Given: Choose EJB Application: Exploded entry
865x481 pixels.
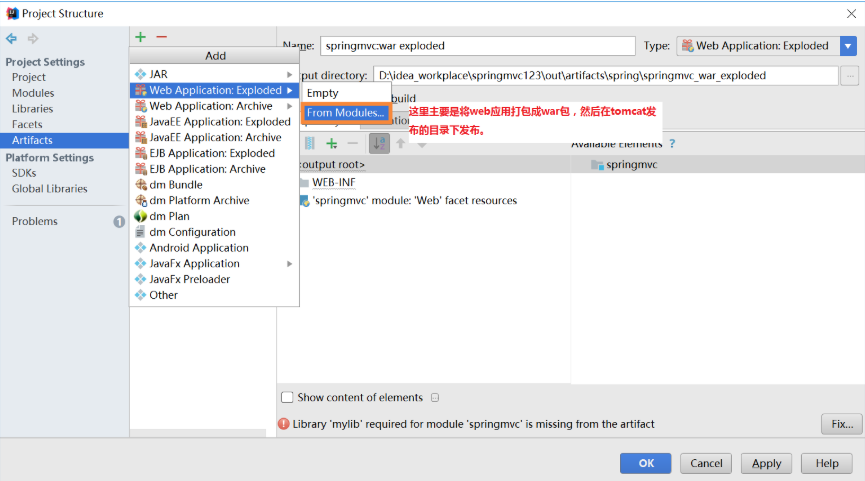Looking at the screenshot, I should pos(215,153).
